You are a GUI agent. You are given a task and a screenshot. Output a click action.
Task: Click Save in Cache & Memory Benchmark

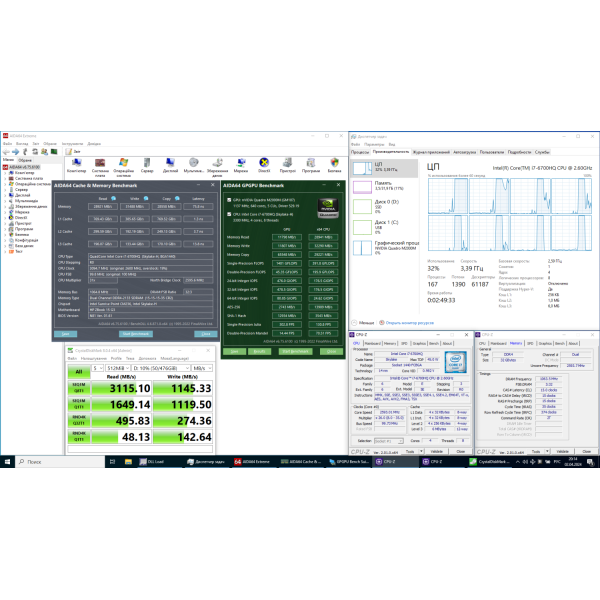coord(66,334)
